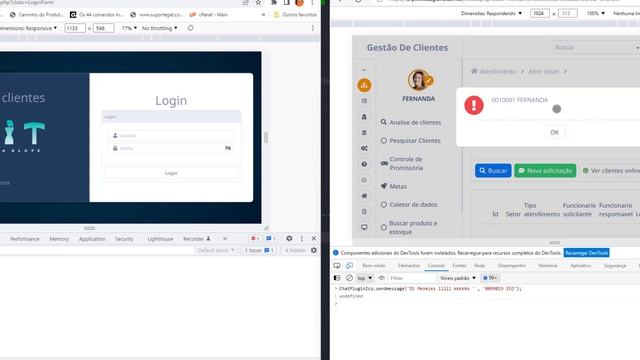Switch to Application tab in left DevTools
Image resolution: width=640 pixels, height=360 pixels.
pos(92,239)
